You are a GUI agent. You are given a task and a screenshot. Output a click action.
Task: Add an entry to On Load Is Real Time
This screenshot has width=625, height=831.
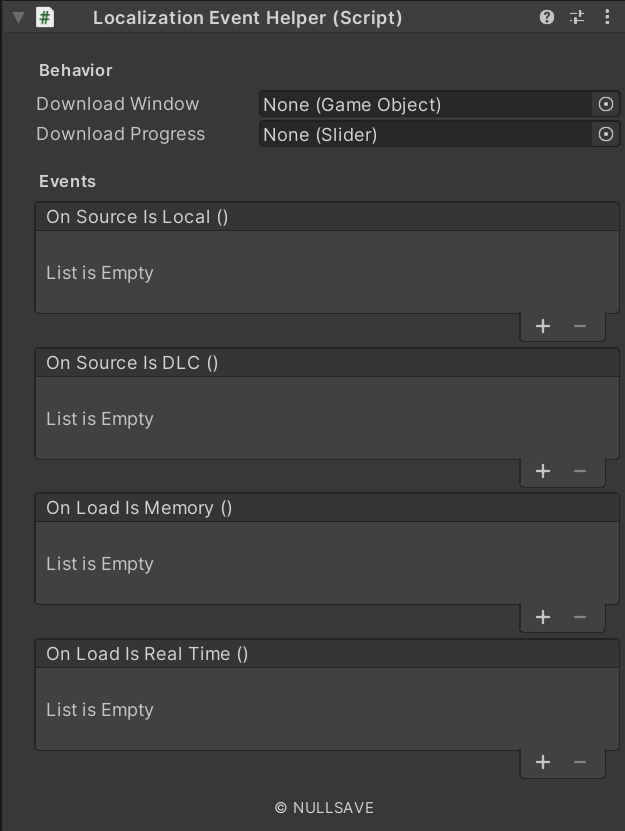[x=543, y=762]
